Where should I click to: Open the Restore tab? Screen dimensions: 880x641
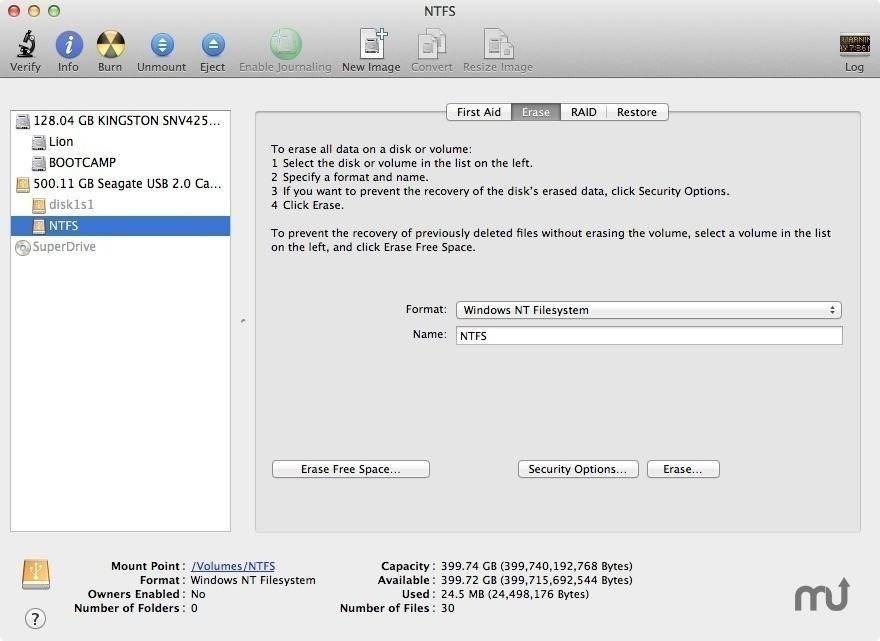click(x=637, y=112)
